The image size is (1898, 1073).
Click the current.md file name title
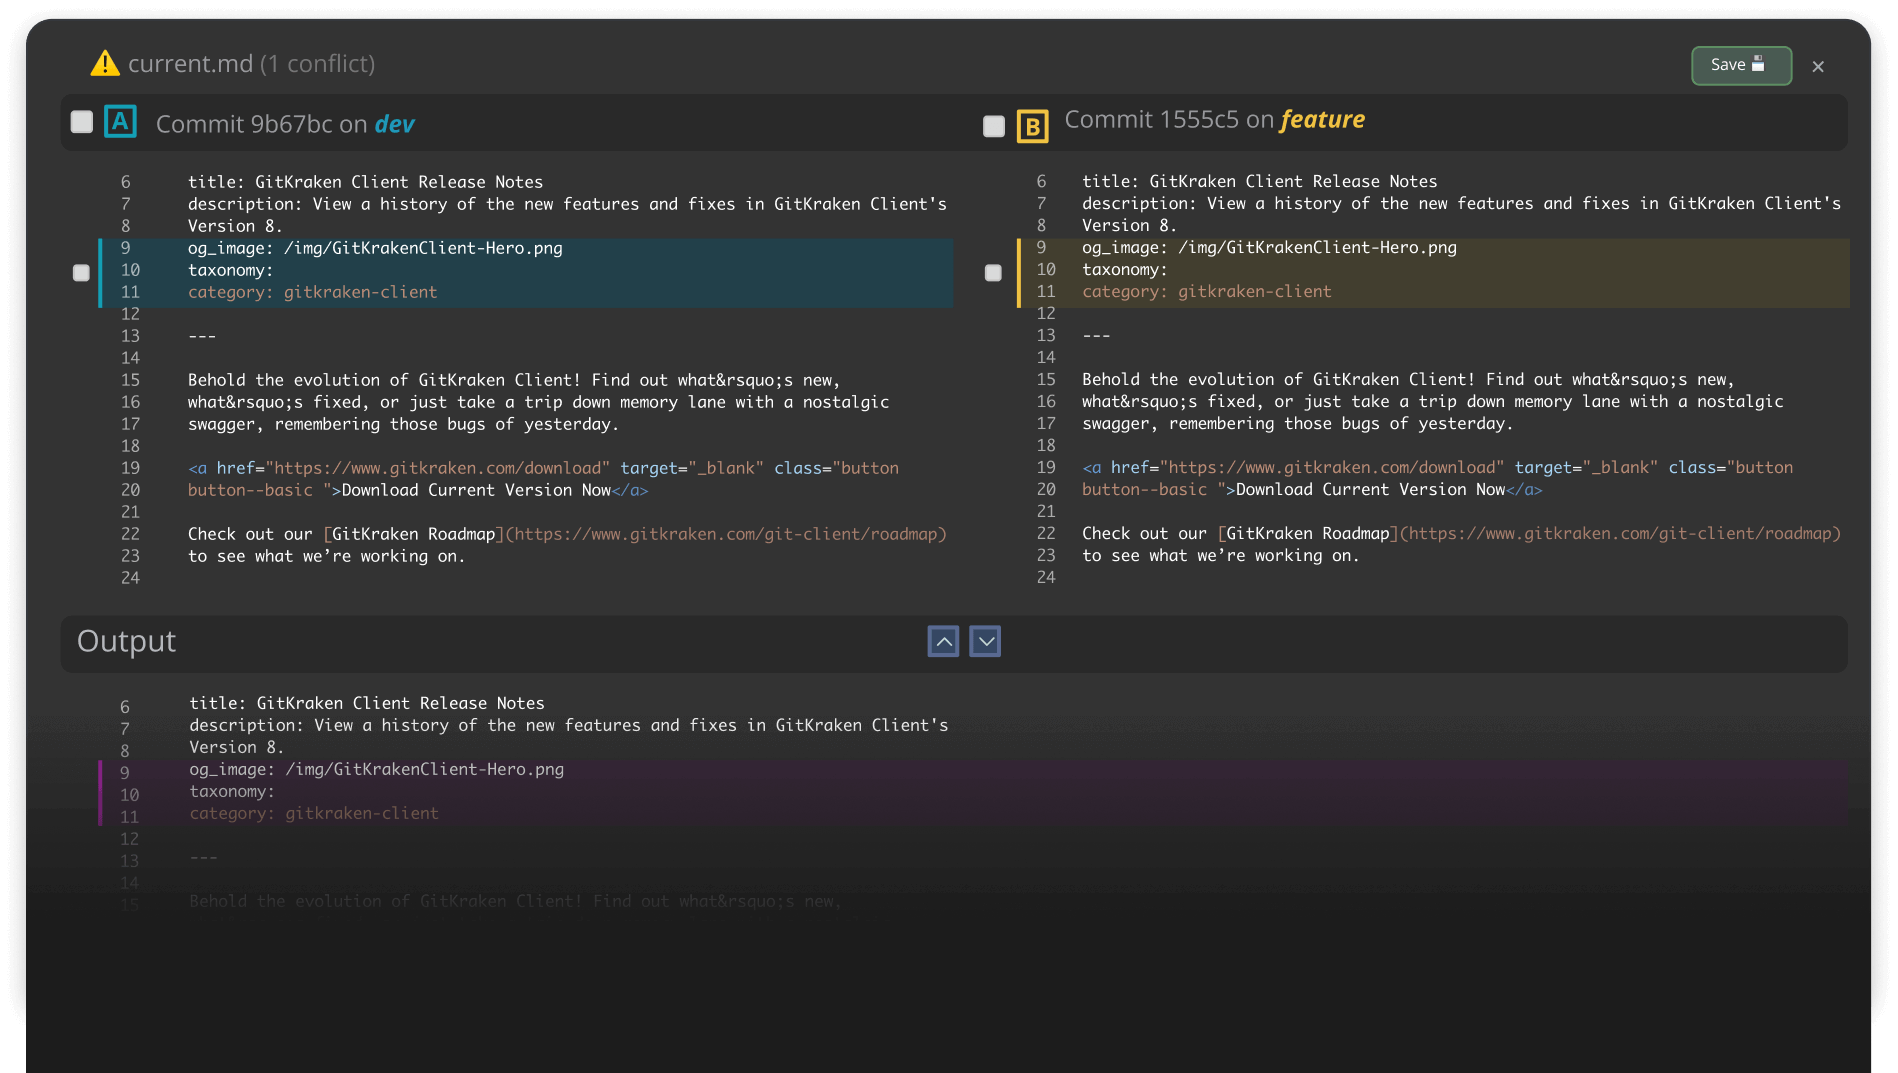(190, 64)
